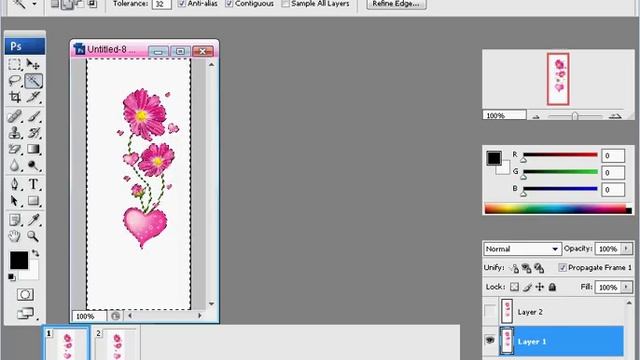Enable Sample All Layers checkbox
This screenshot has height=360, width=640.
pos(285,4)
